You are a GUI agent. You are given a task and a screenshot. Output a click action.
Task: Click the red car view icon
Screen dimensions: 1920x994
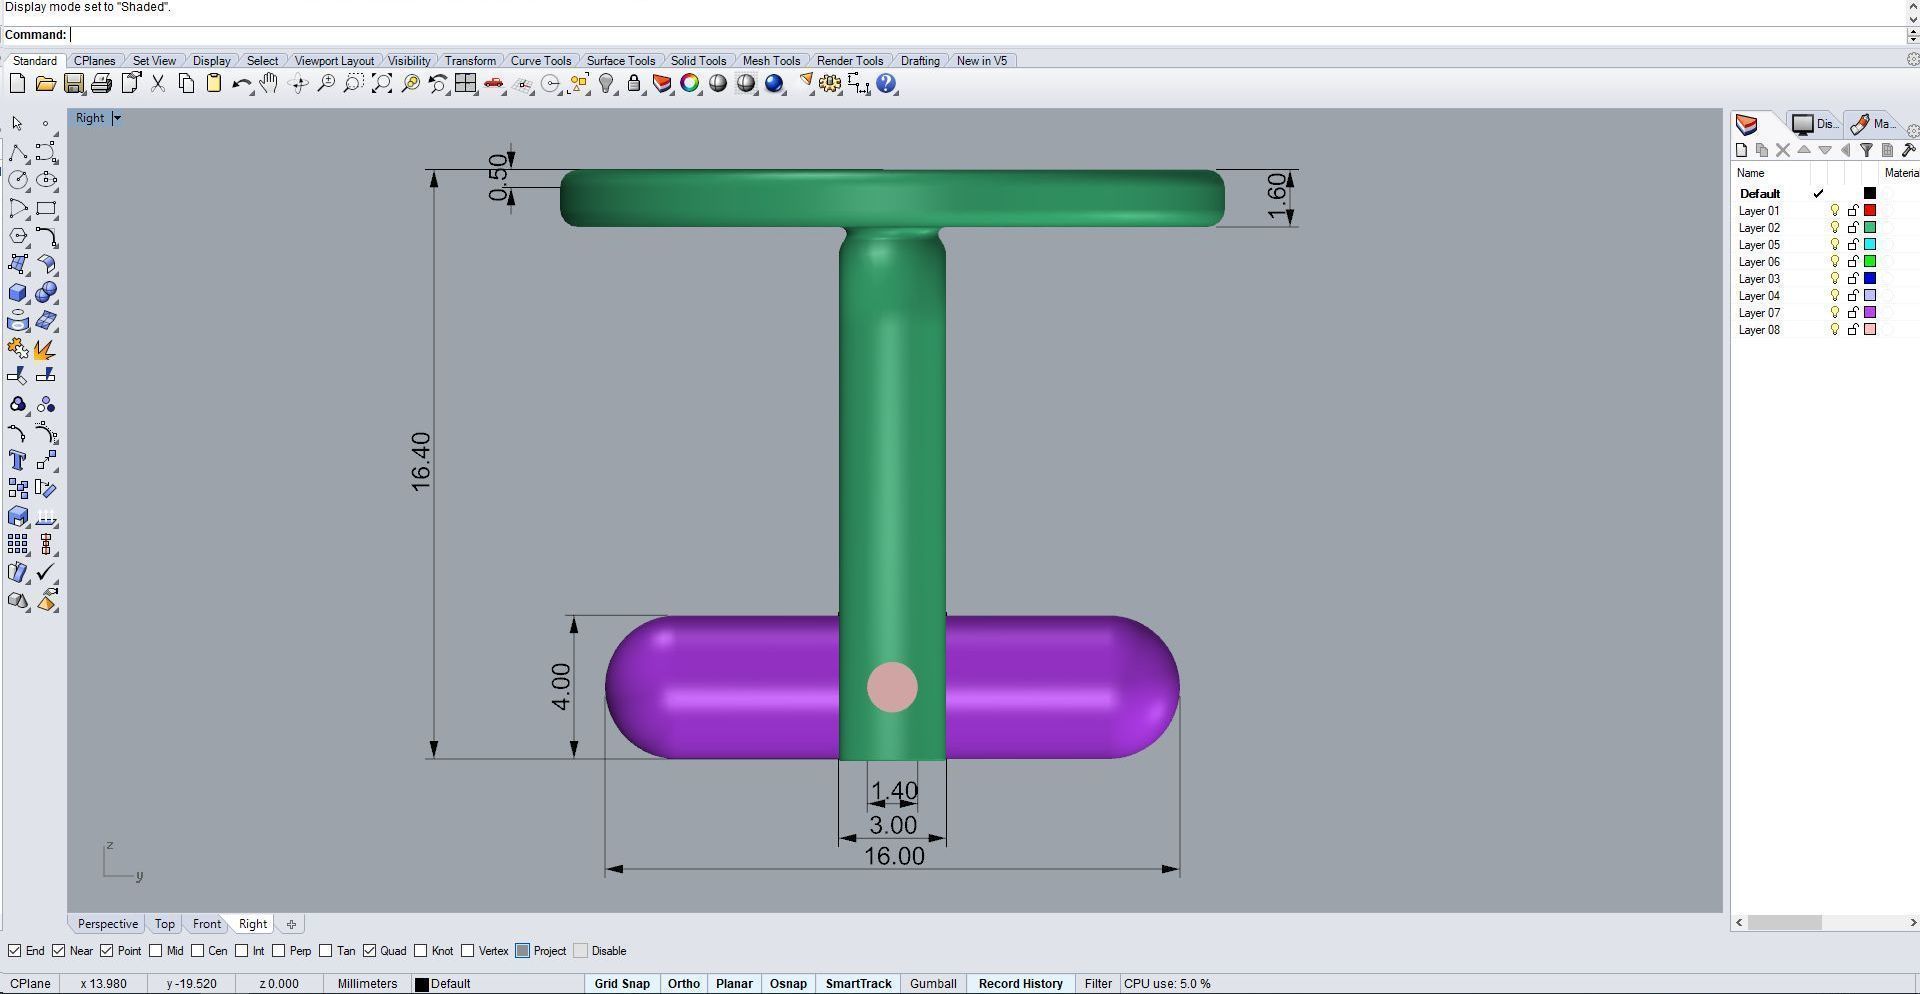[494, 84]
